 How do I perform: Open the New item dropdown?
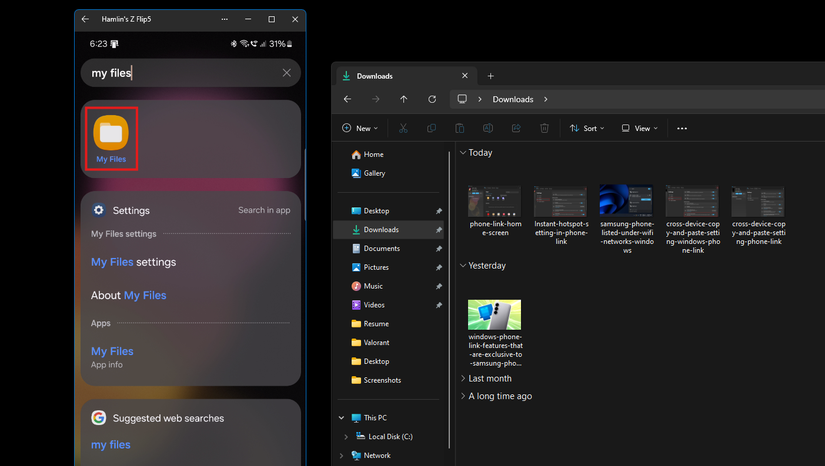point(360,128)
